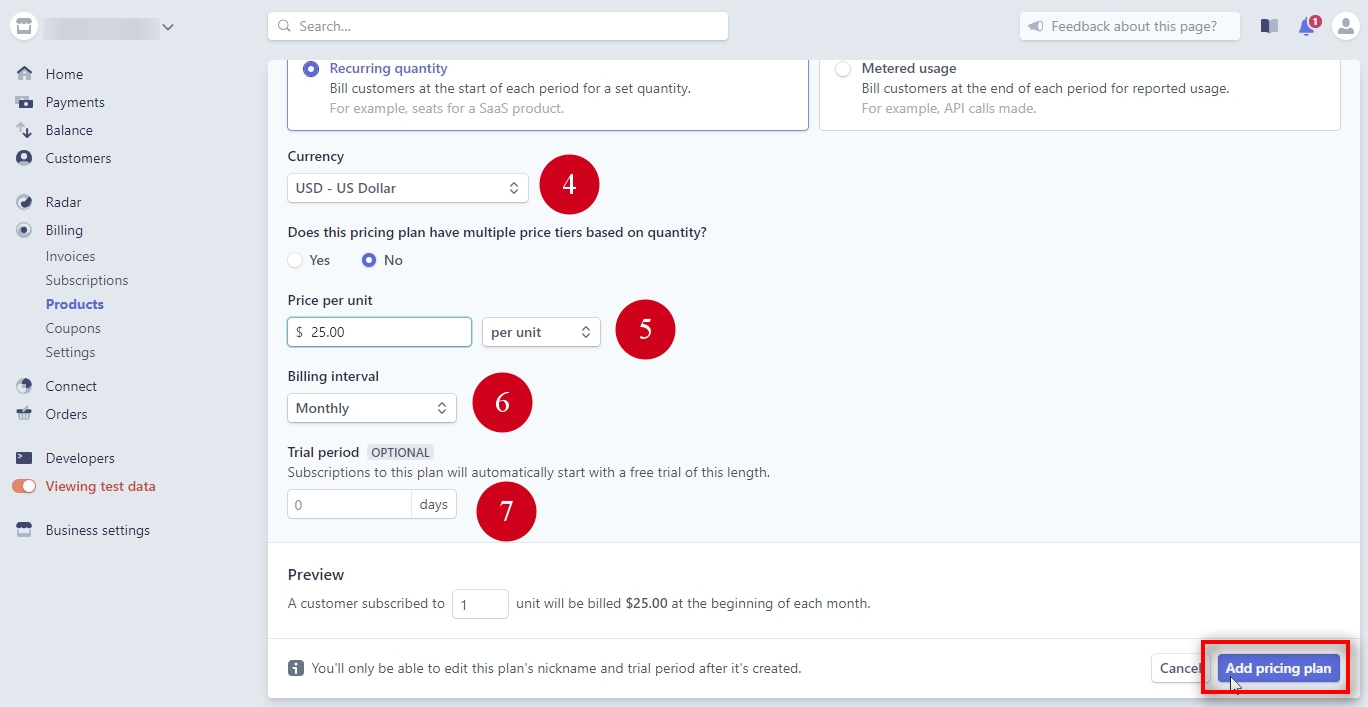Screen dimensions: 1368x707
Task: Change the per unit pricing dropdown
Action: tap(541, 331)
